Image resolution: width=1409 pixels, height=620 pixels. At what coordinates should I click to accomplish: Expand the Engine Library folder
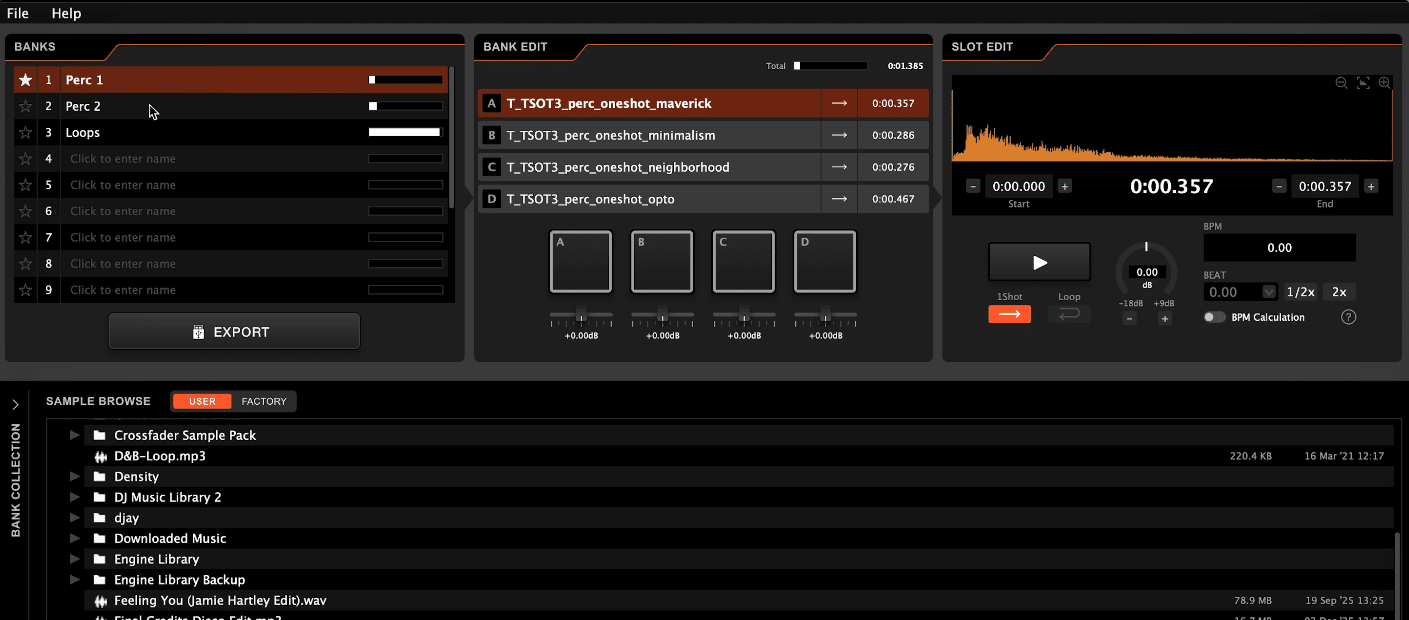[x=74, y=559]
